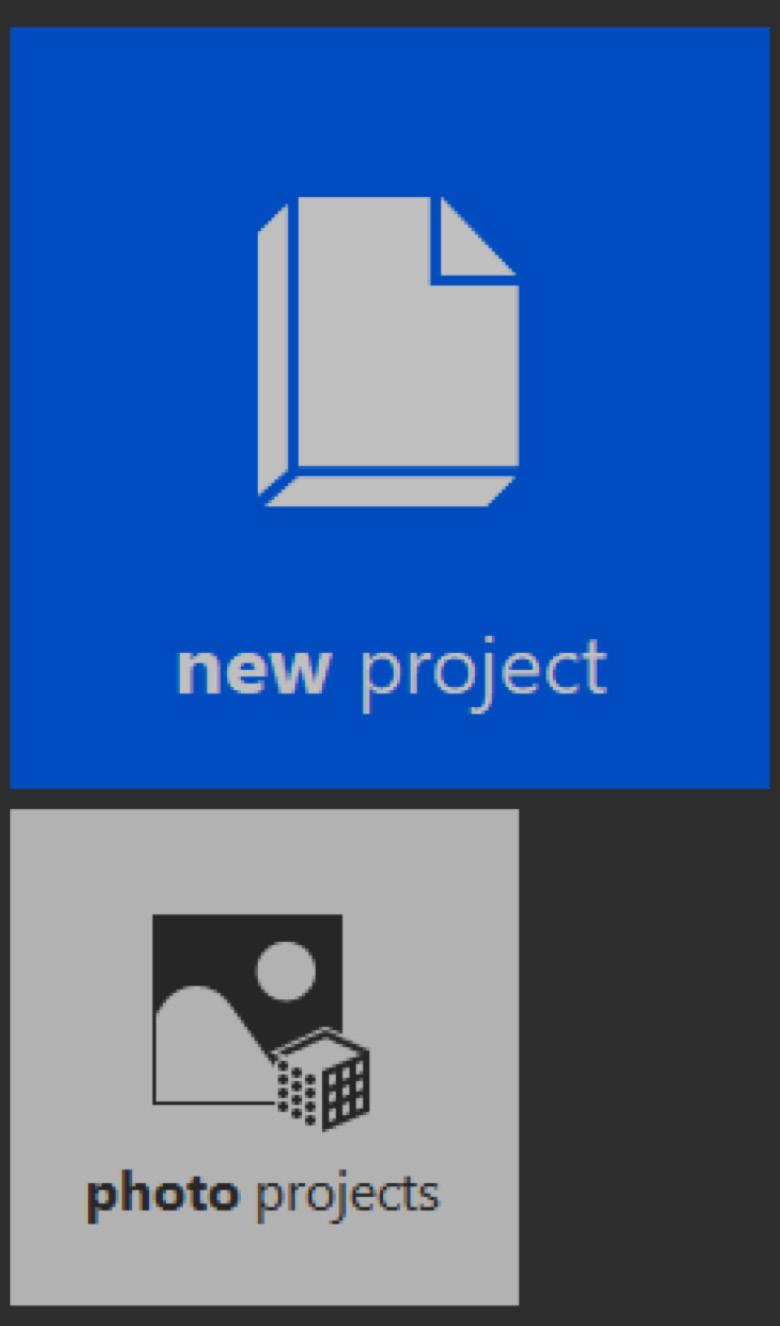The width and height of the screenshot is (780, 1326).
Task: Select the blue new project tile
Action: coord(390,407)
